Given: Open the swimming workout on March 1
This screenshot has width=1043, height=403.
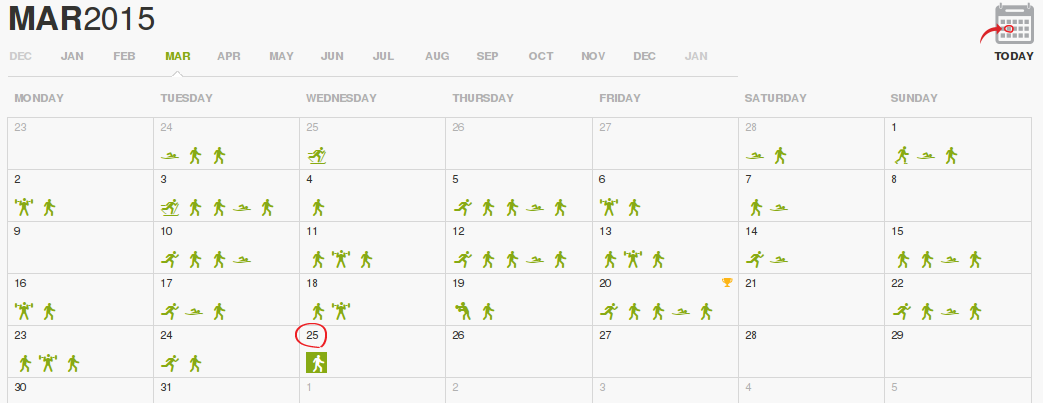Looking at the screenshot, I should tap(926, 156).
